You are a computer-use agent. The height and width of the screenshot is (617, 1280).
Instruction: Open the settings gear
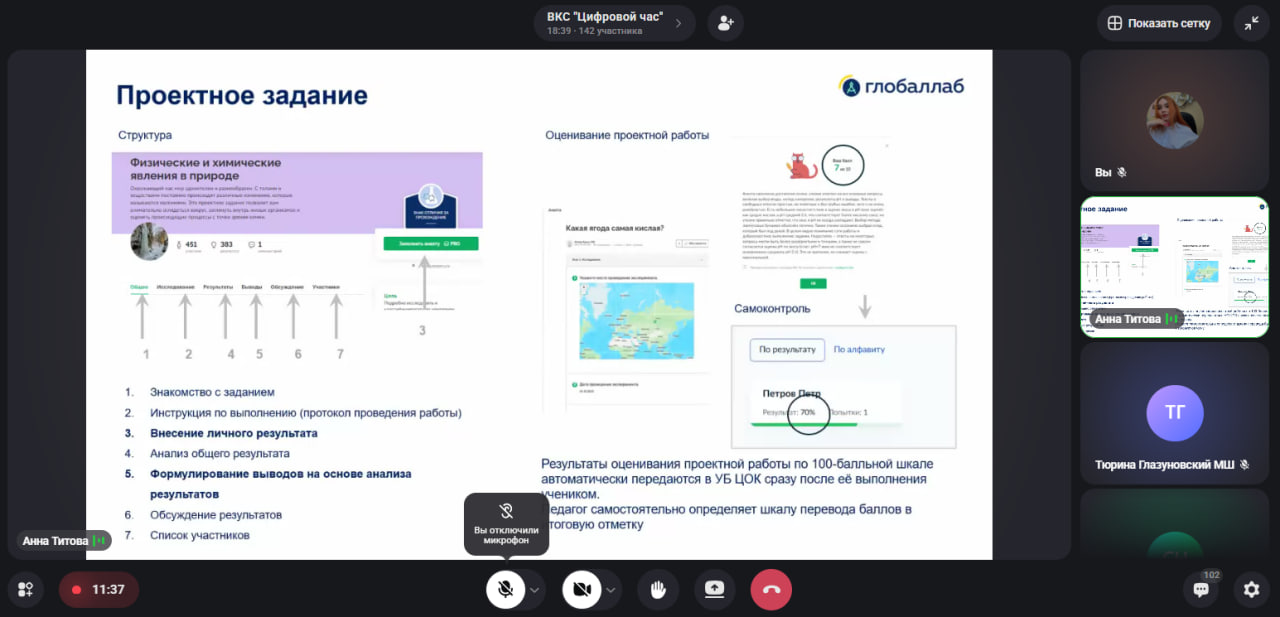[1251, 590]
